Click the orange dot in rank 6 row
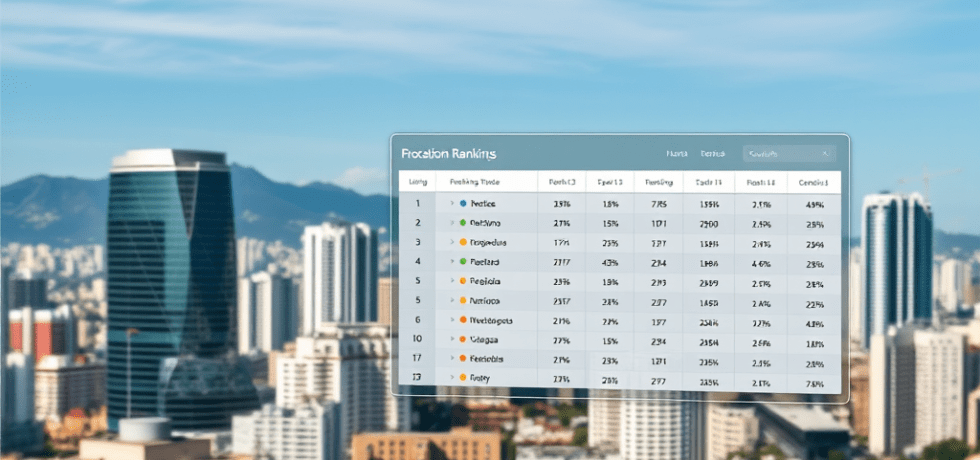 click(x=463, y=320)
